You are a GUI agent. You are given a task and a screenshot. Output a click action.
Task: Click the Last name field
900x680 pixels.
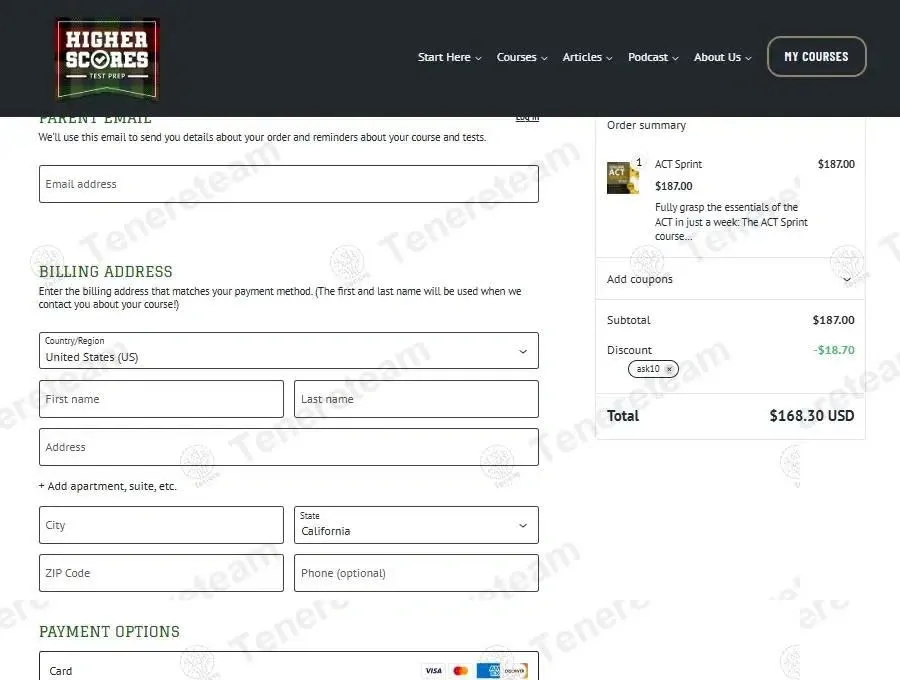click(416, 399)
